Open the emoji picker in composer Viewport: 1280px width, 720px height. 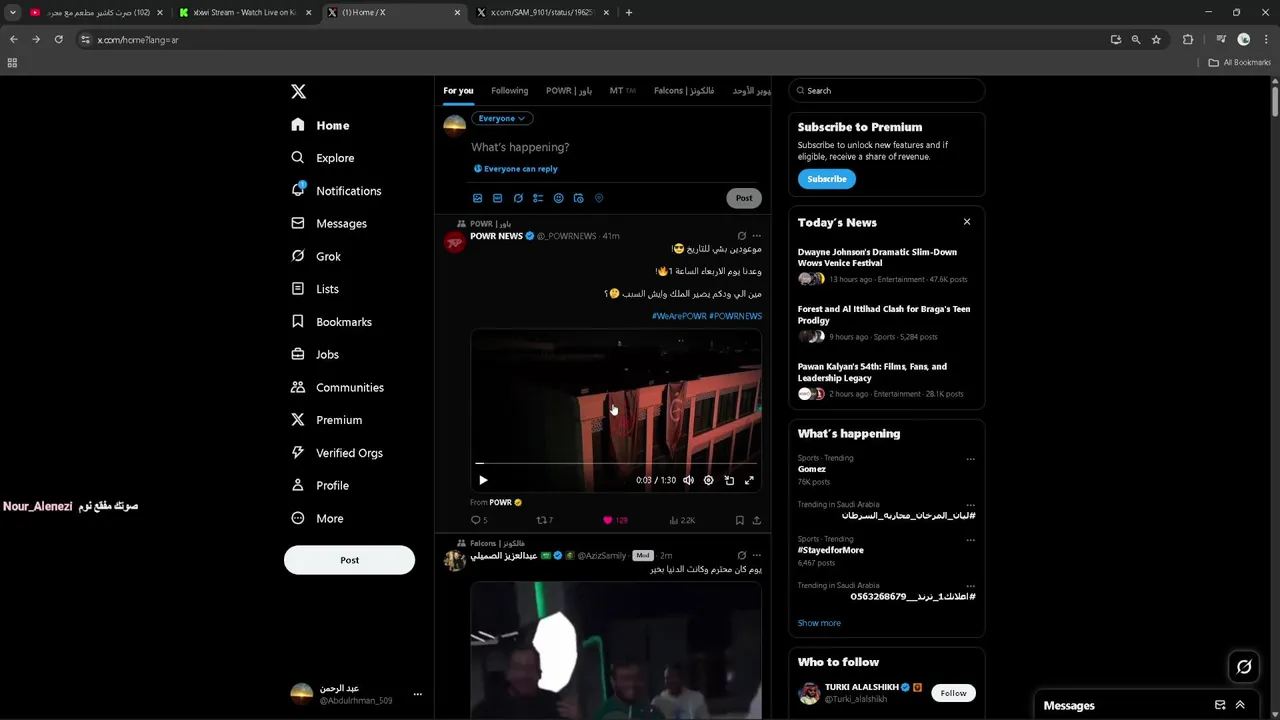coord(558,198)
